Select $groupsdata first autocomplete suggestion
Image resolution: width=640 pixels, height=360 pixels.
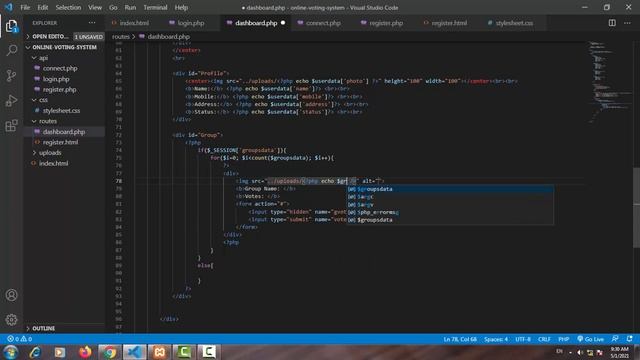coord(450,189)
